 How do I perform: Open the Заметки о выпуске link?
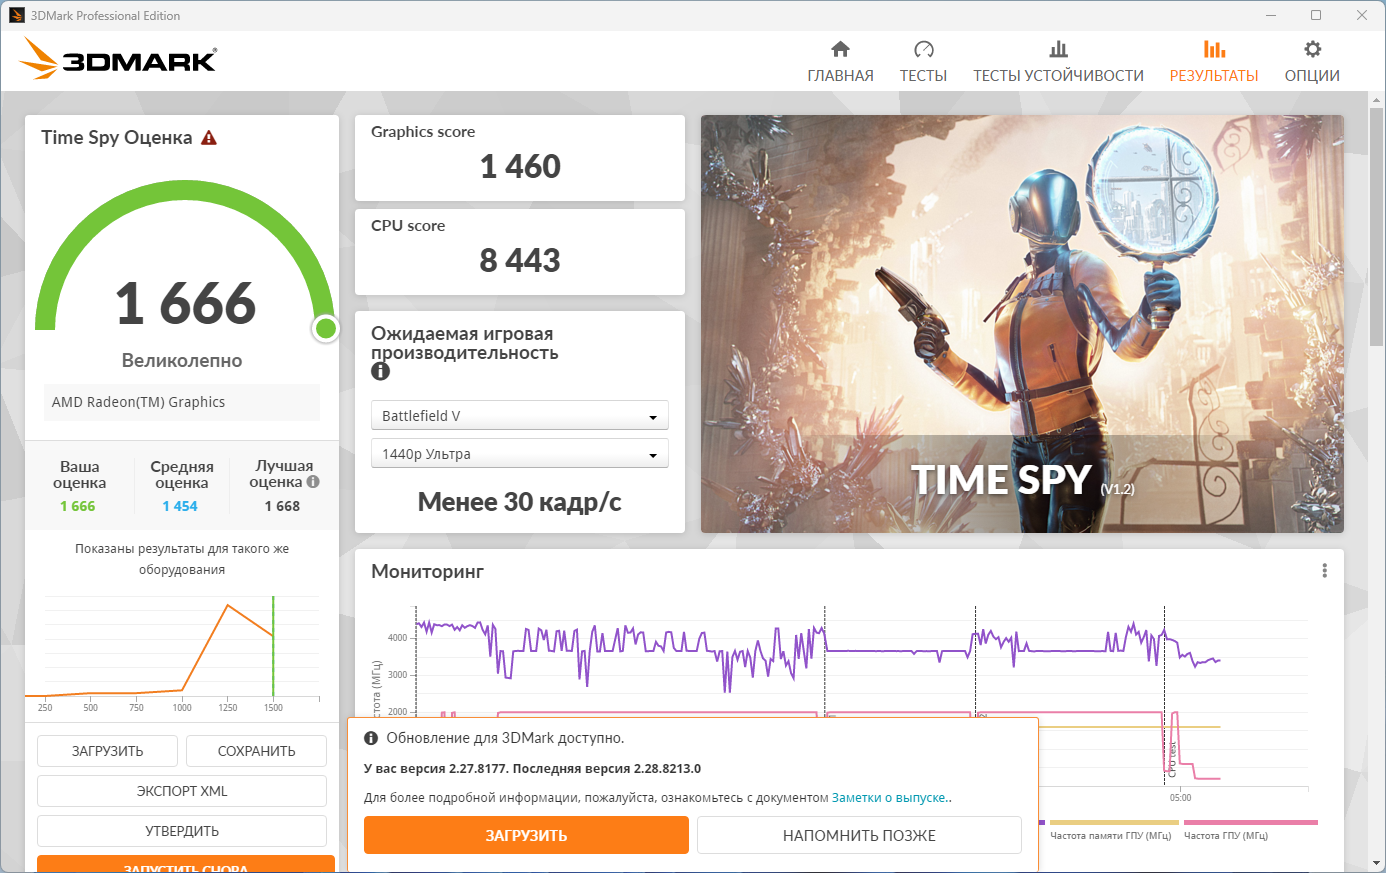pyautogui.click(x=889, y=798)
